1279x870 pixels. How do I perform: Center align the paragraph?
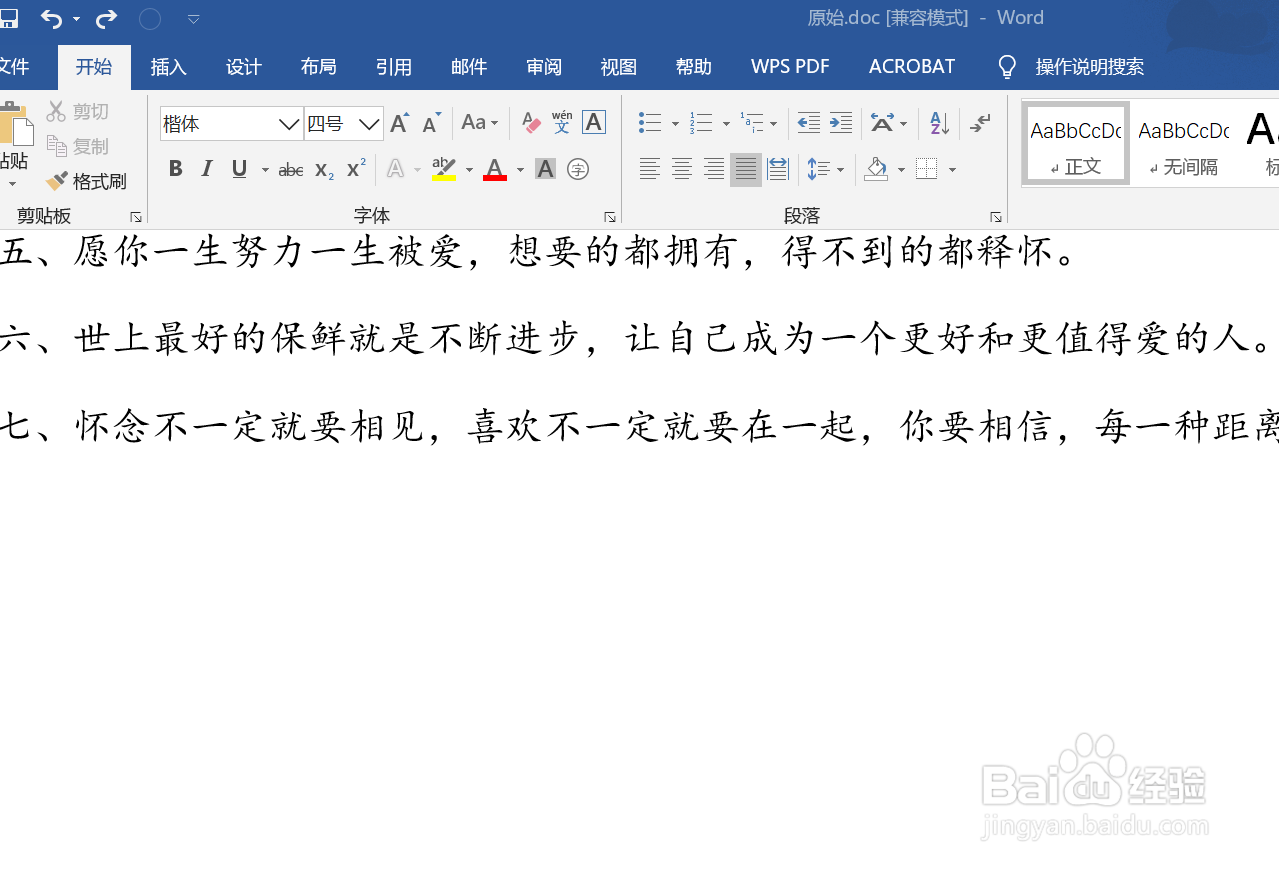(x=682, y=168)
